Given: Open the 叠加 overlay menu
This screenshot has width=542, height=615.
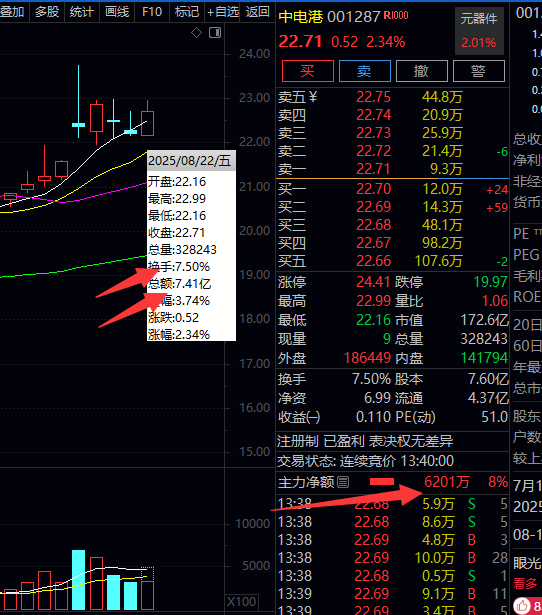Looking at the screenshot, I should (x=12, y=12).
